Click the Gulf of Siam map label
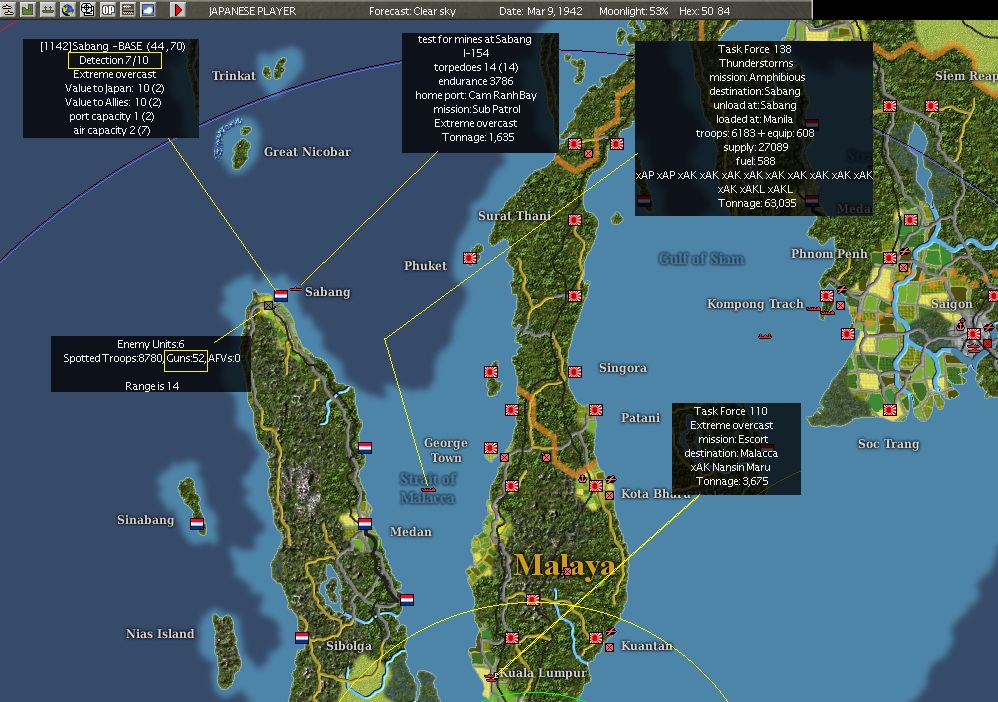 click(701, 258)
